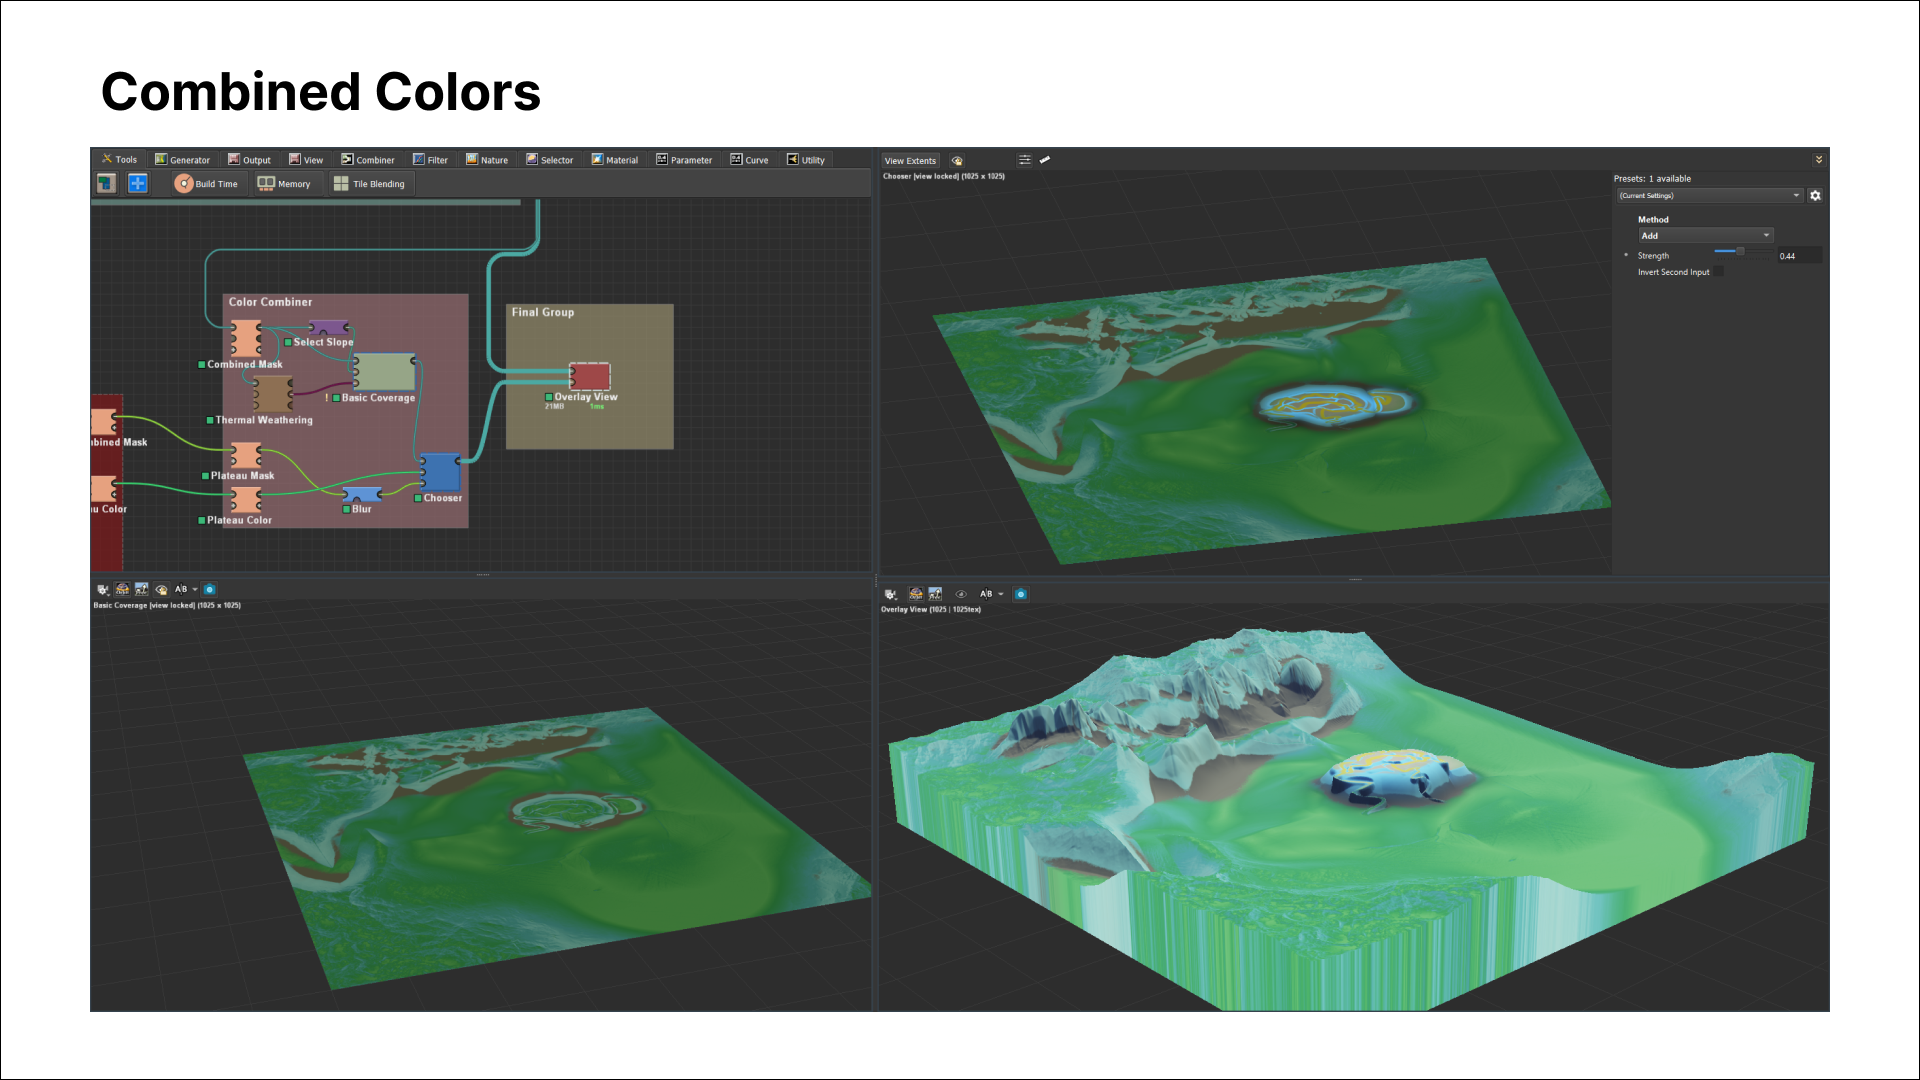The height and width of the screenshot is (1080, 1920).
Task: Click the Strength value field showing 0.44
Action: point(1798,256)
